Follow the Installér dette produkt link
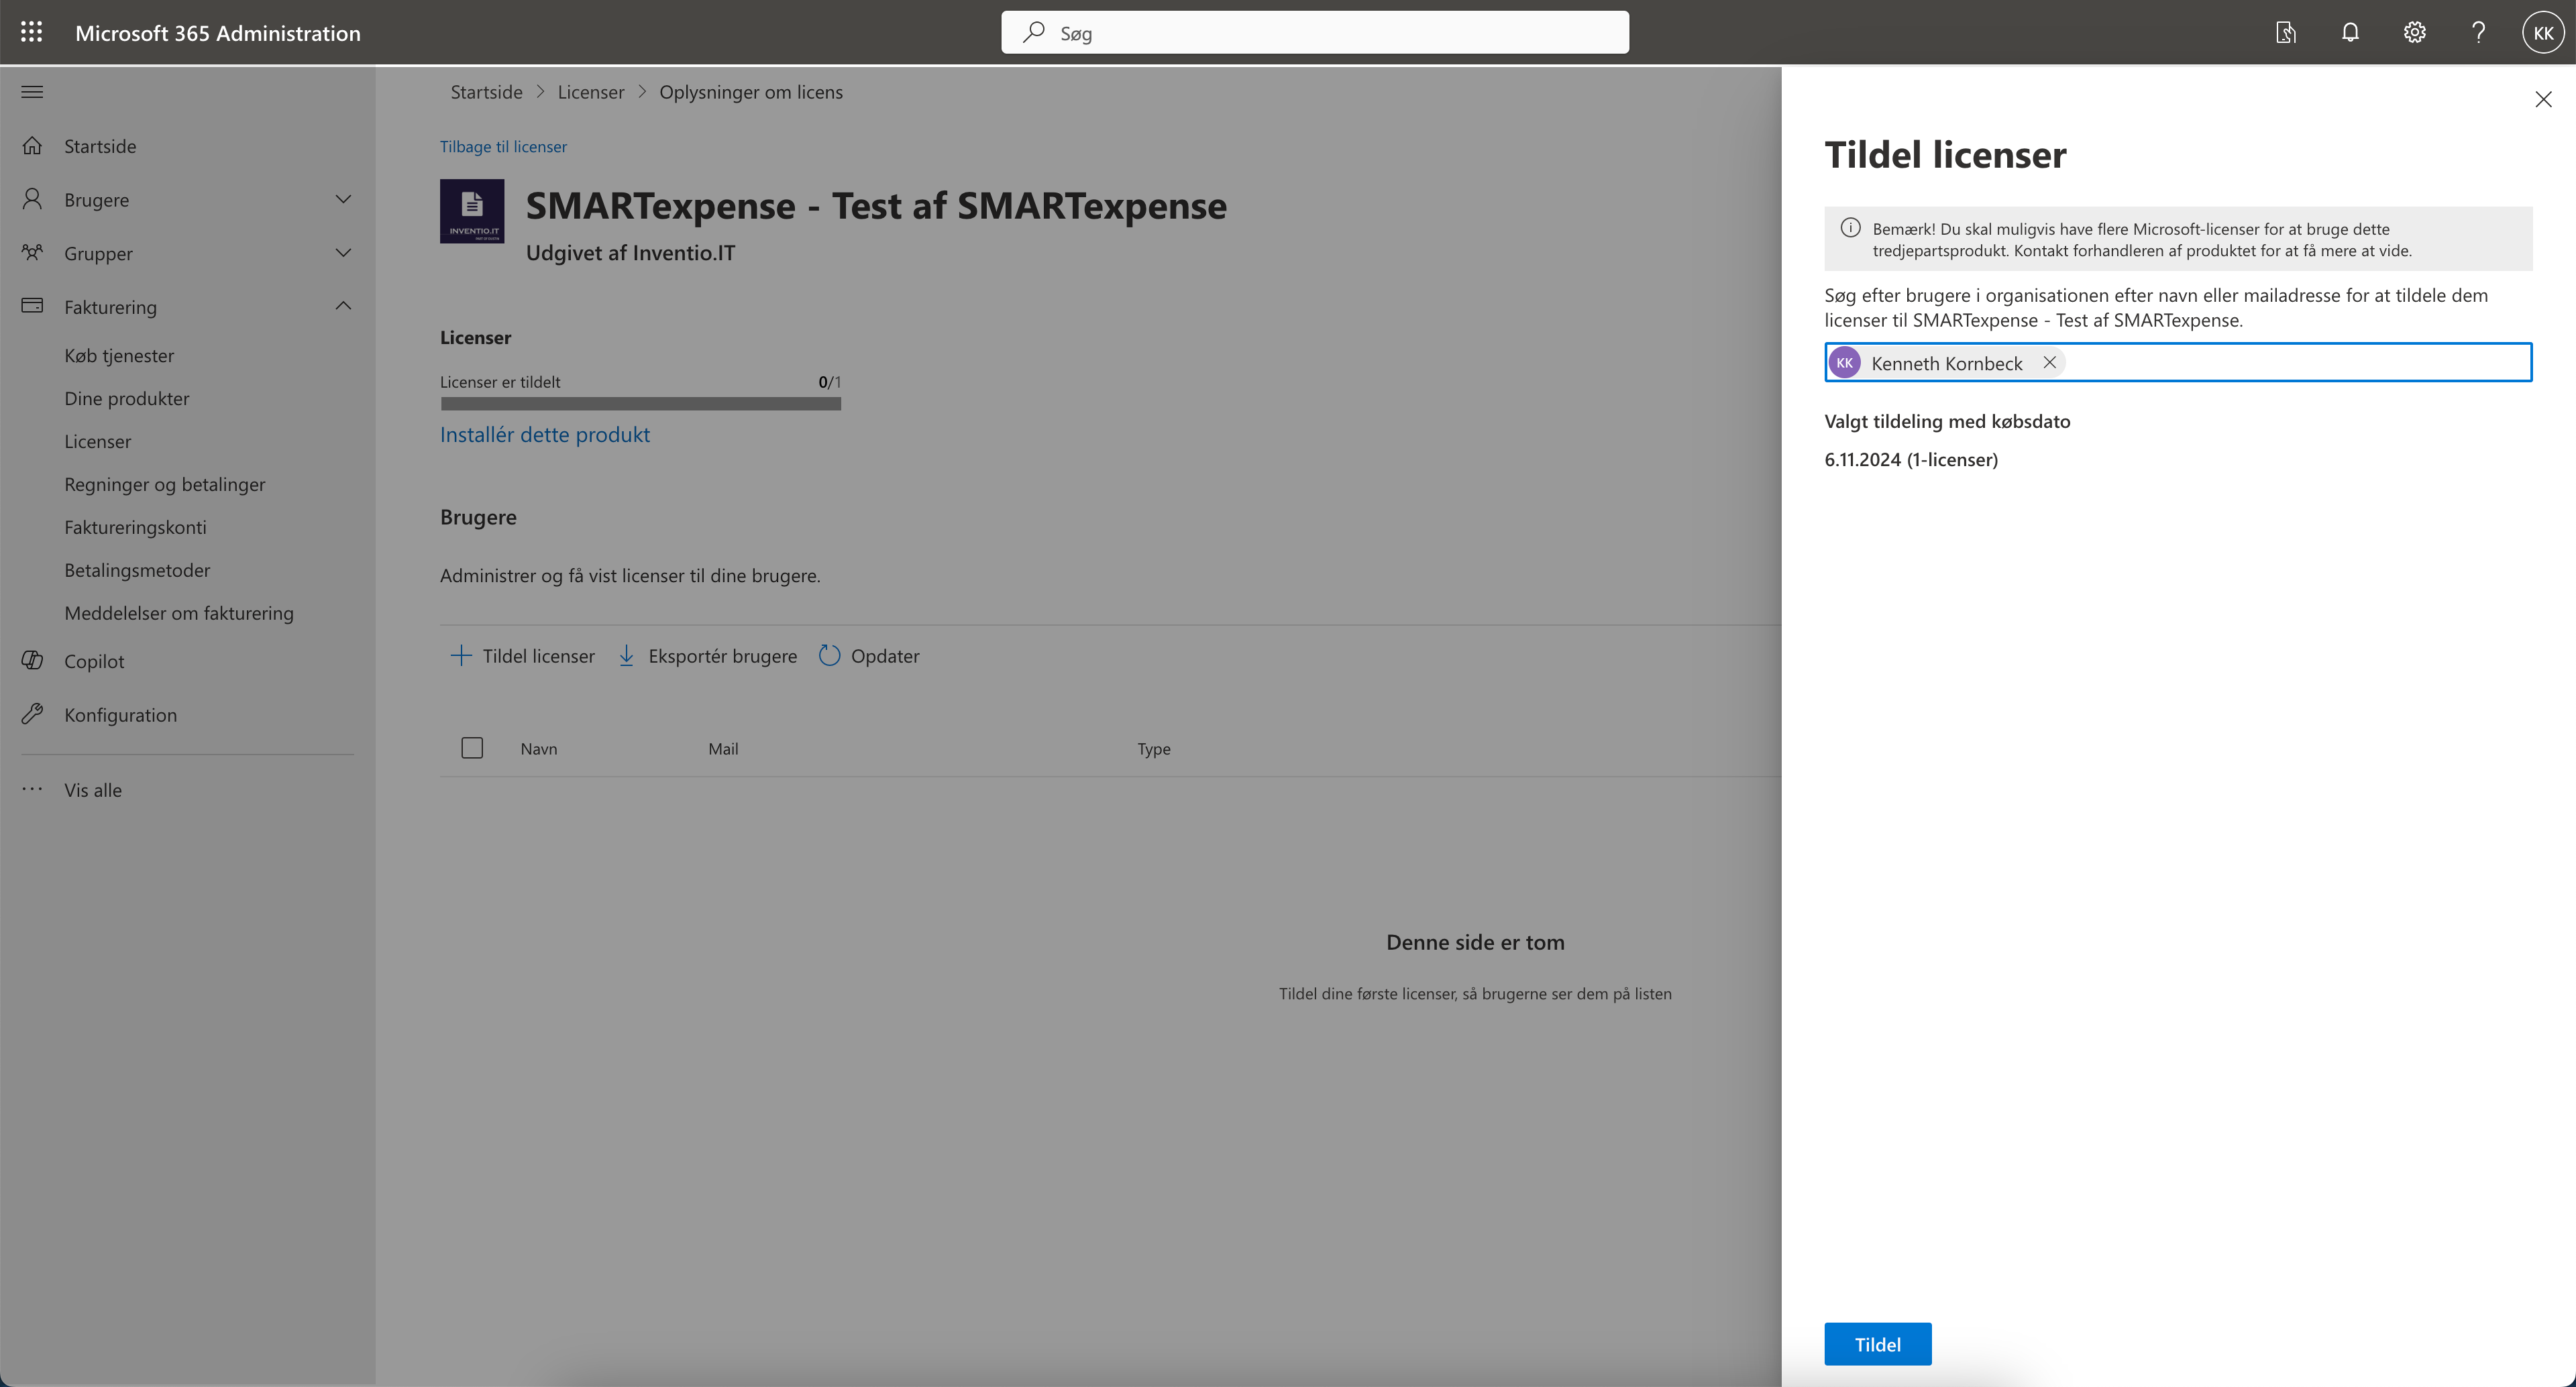This screenshot has width=2576, height=1387. pos(545,434)
